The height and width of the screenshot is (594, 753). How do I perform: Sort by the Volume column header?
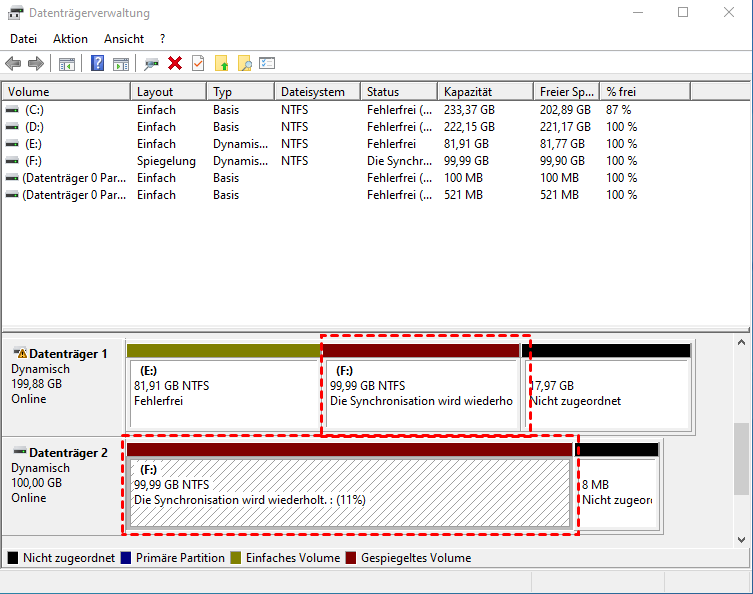[x=66, y=92]
